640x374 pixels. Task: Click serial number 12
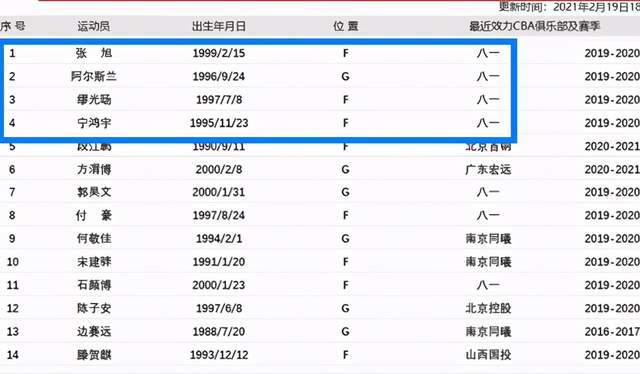(x=13, y=309)
